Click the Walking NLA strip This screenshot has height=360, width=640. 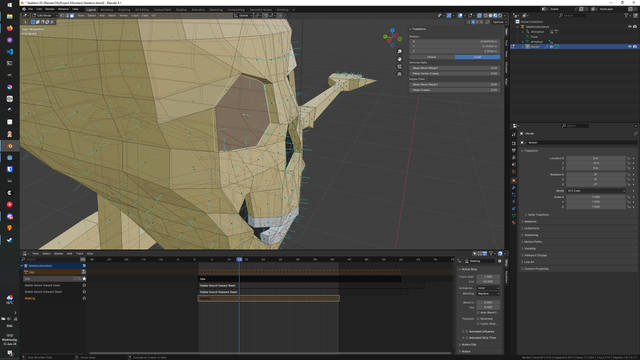click(x=269, y=298)
